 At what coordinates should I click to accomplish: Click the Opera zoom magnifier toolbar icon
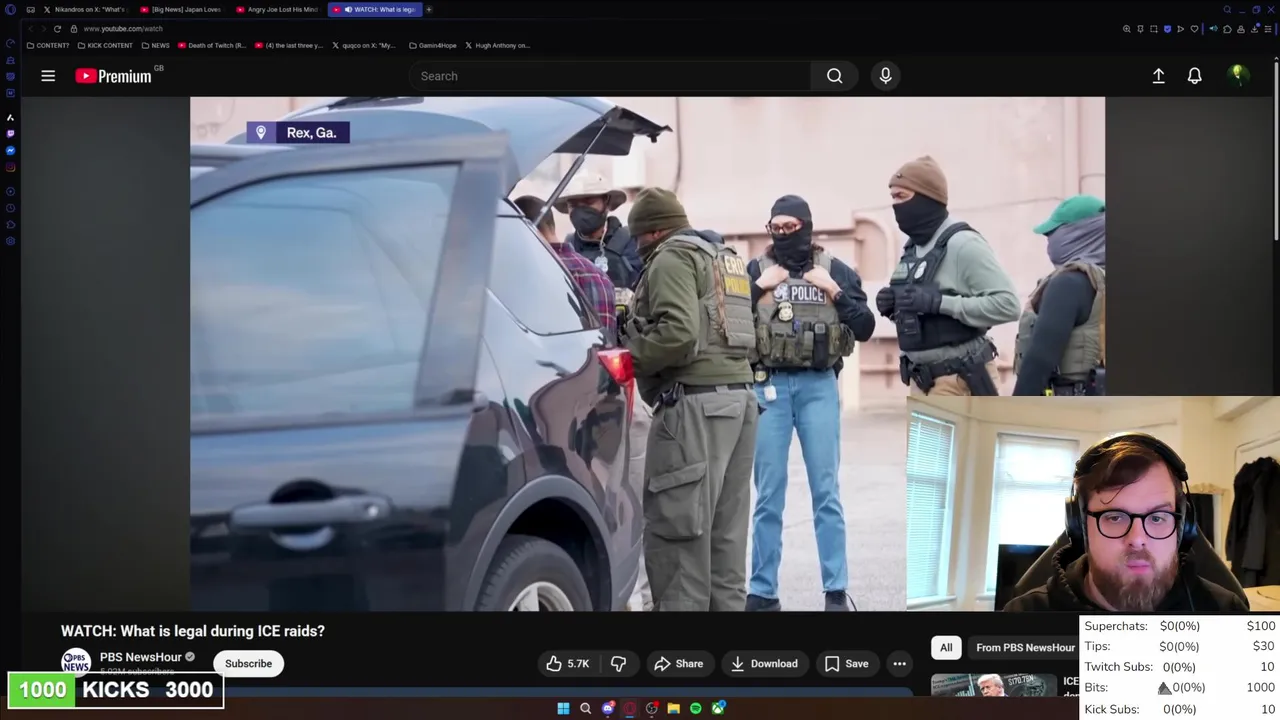[x=1127, y=29]
